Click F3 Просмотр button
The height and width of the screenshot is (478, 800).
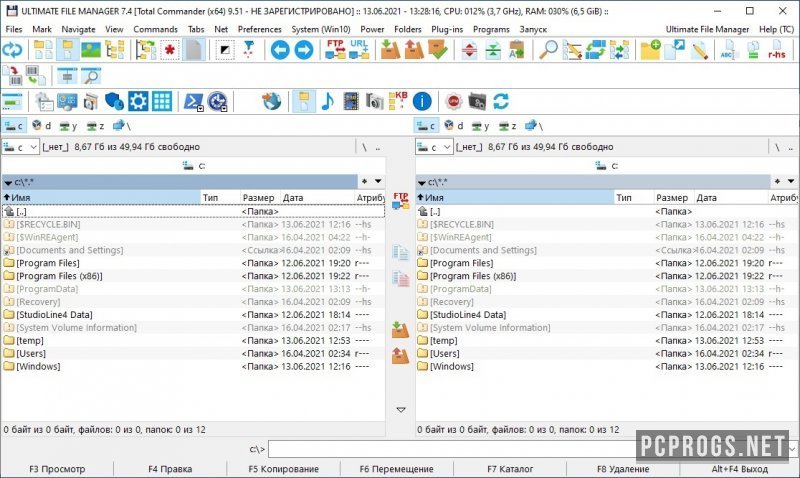[x=57, y=469]
